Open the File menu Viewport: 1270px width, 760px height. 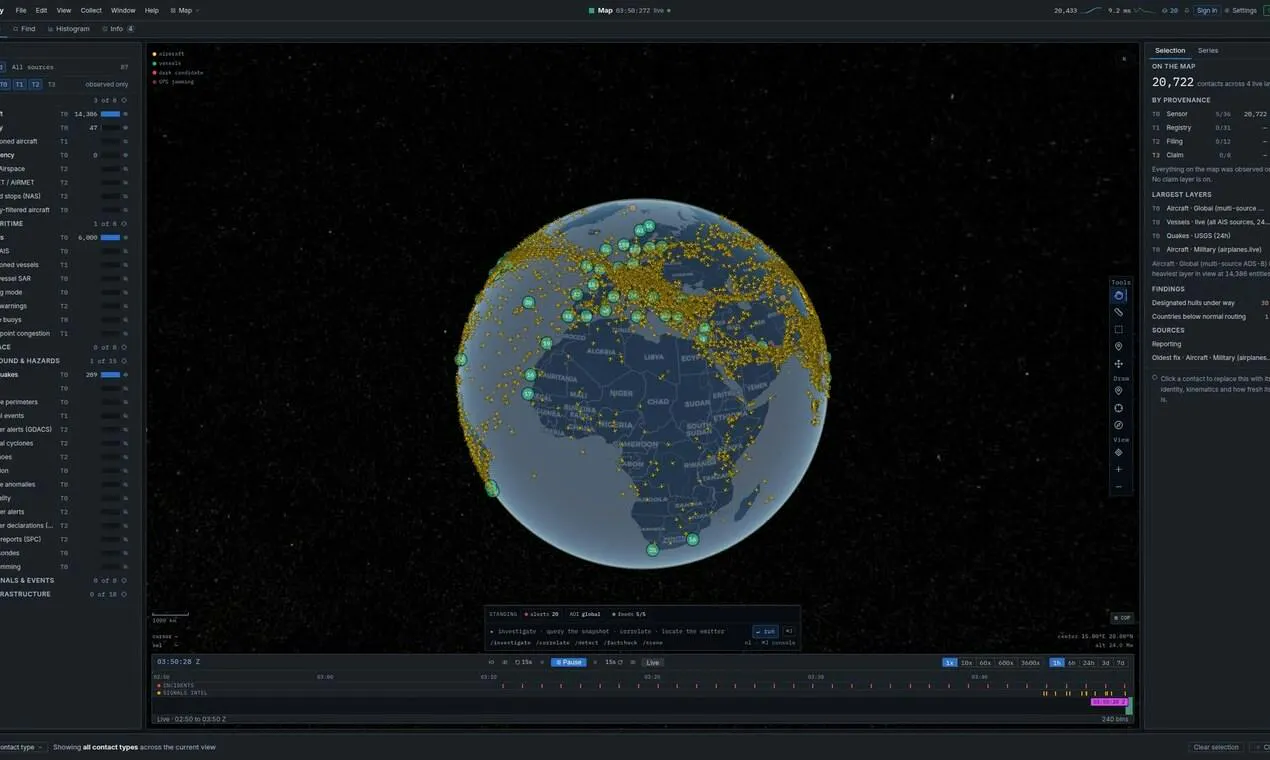pyautogui.click(x=21, y=10)
